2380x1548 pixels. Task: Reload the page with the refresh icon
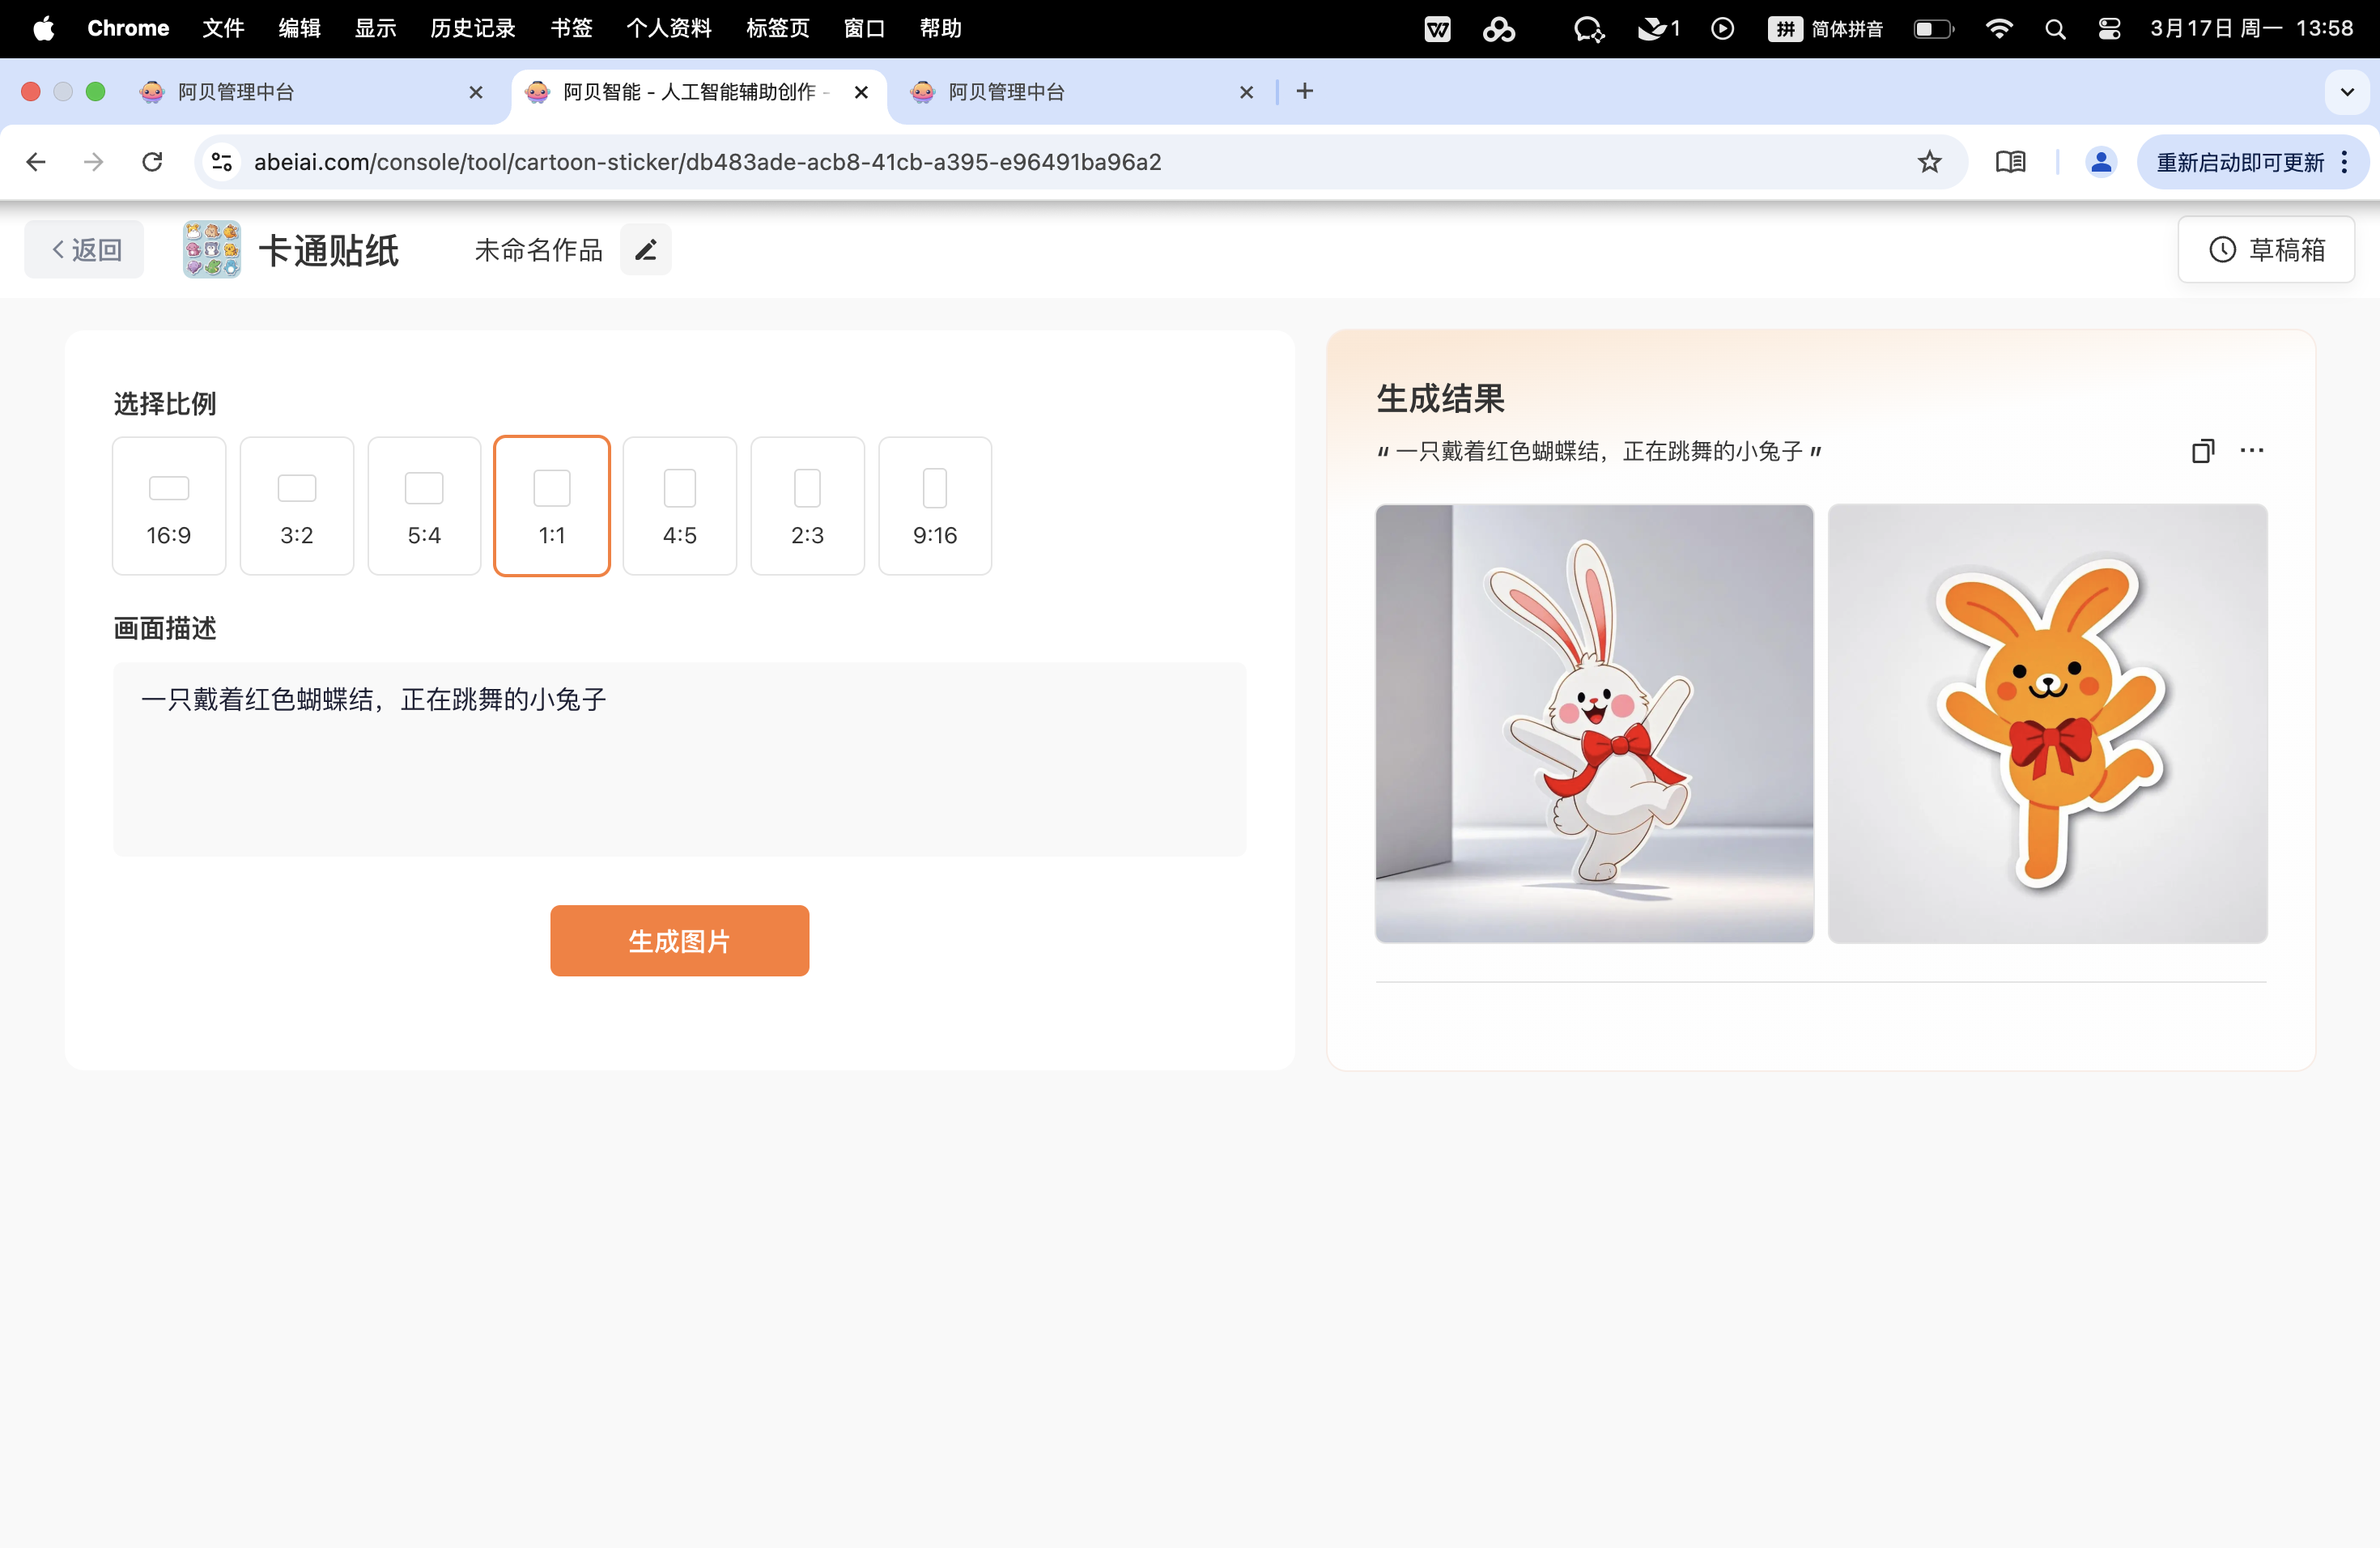pyautogui.click(x=152, y=162)
